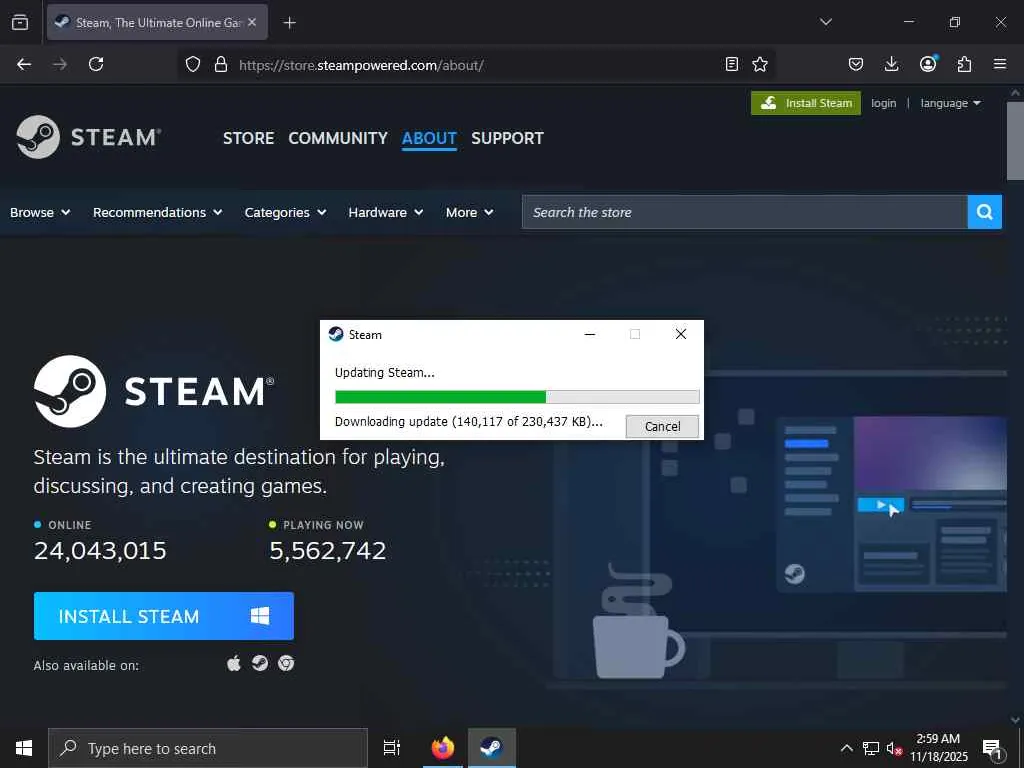This screenshot has width=1024, height=768.
Task: Choose the SteamOS download icon
Action: click(260, 664)
